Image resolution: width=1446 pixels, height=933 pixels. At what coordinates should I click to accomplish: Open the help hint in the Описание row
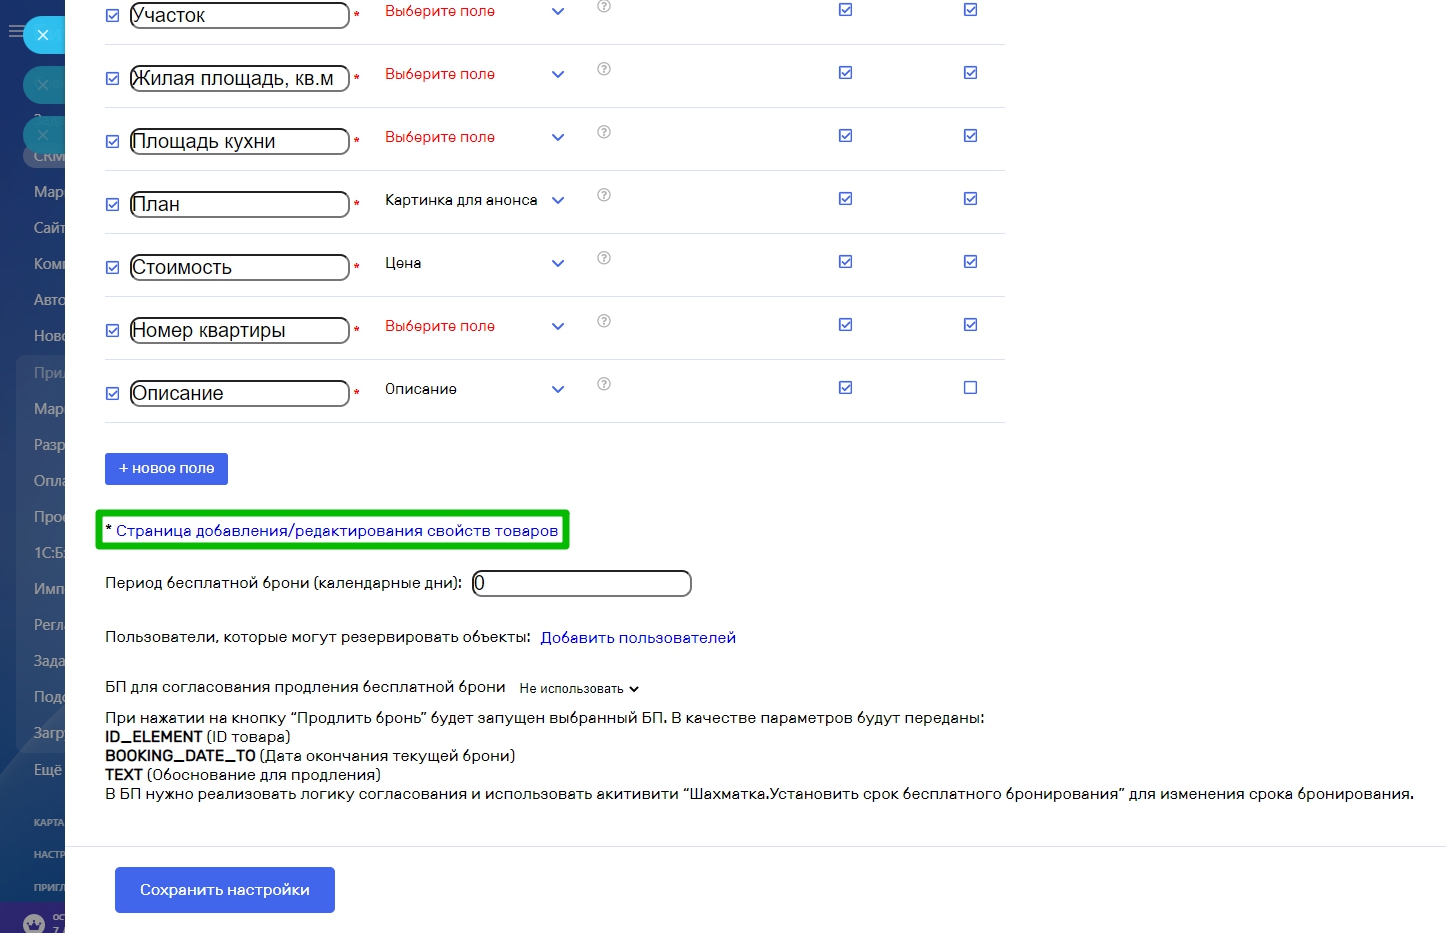pos(604,384)
